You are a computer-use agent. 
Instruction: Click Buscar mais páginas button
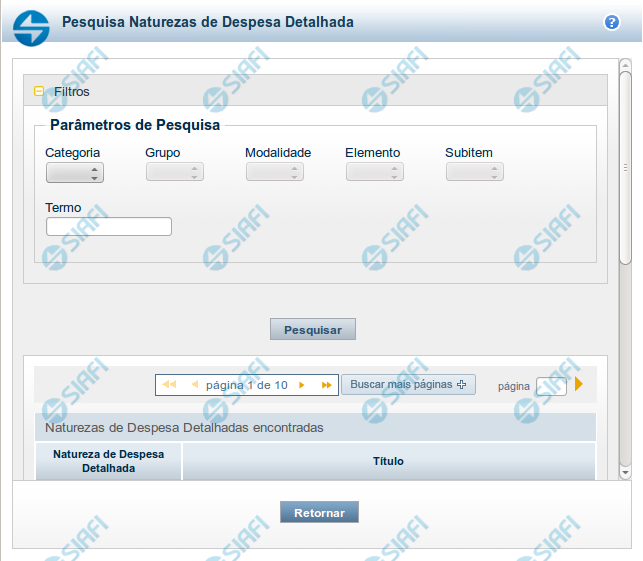(x=408, y=384)
